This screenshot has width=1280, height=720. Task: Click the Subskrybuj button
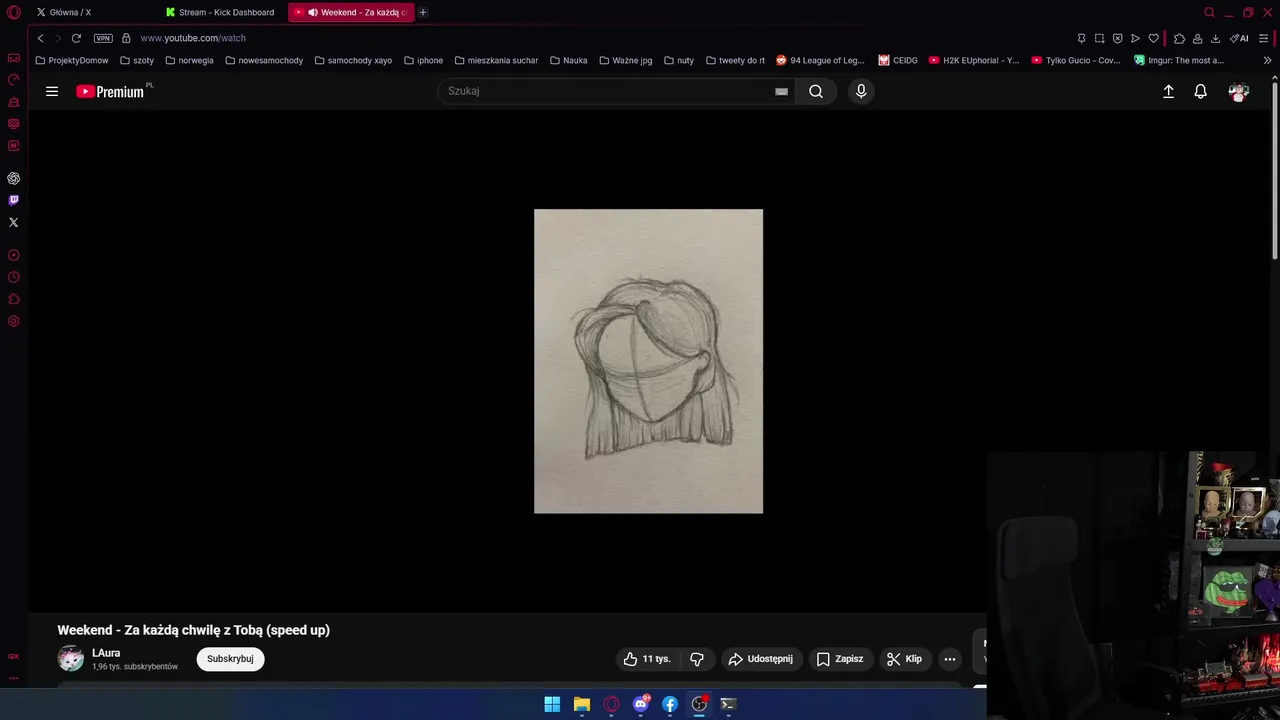[x=231, y=659]
